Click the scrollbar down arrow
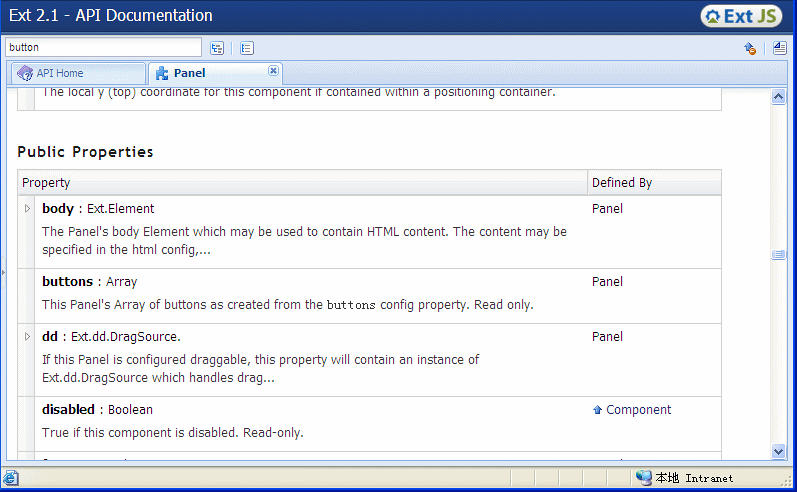Image resolution: width=797 pixels, height=492 pixels. pos(778,451)
